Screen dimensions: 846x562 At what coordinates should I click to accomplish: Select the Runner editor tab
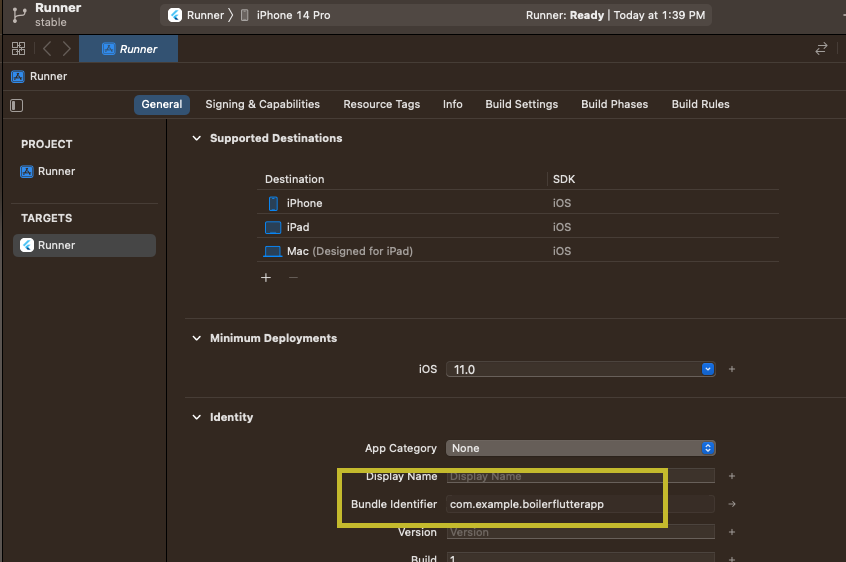pos(129,49)
